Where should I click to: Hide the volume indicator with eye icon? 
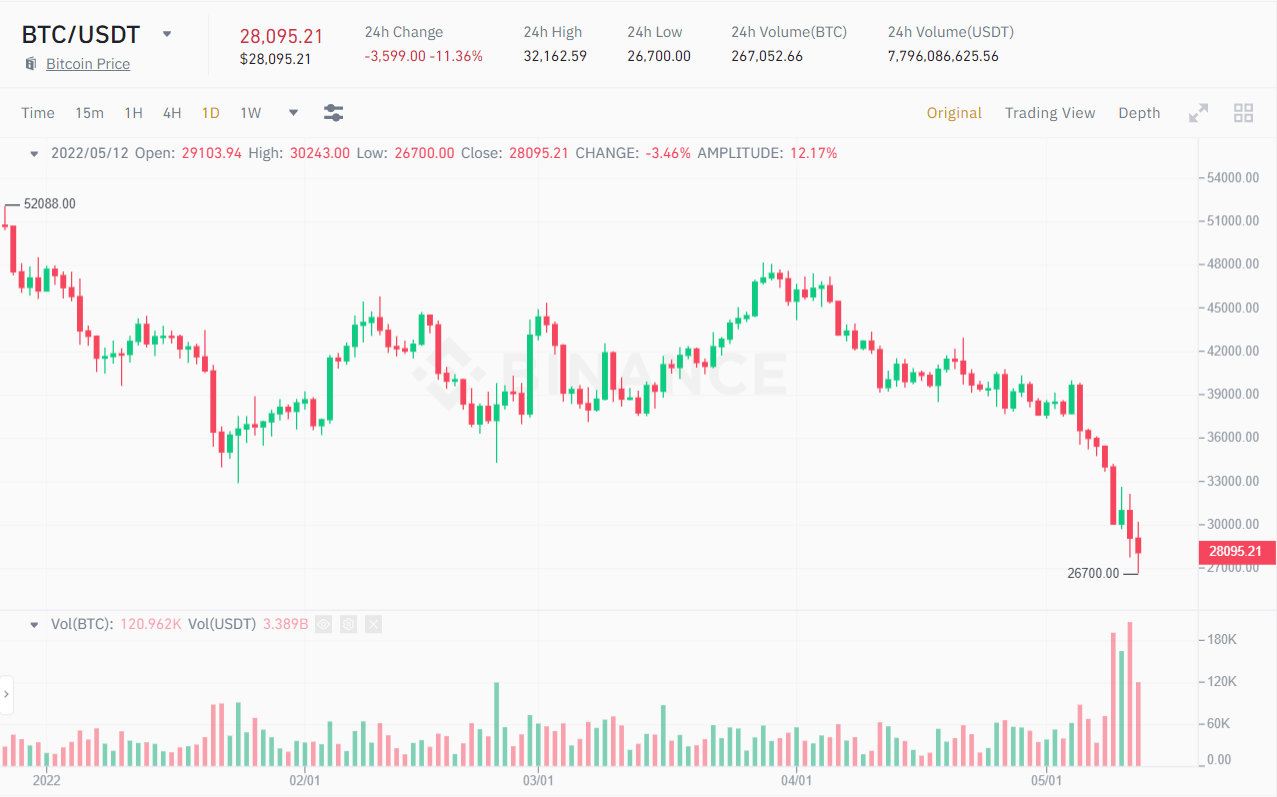tap(323, 624)
